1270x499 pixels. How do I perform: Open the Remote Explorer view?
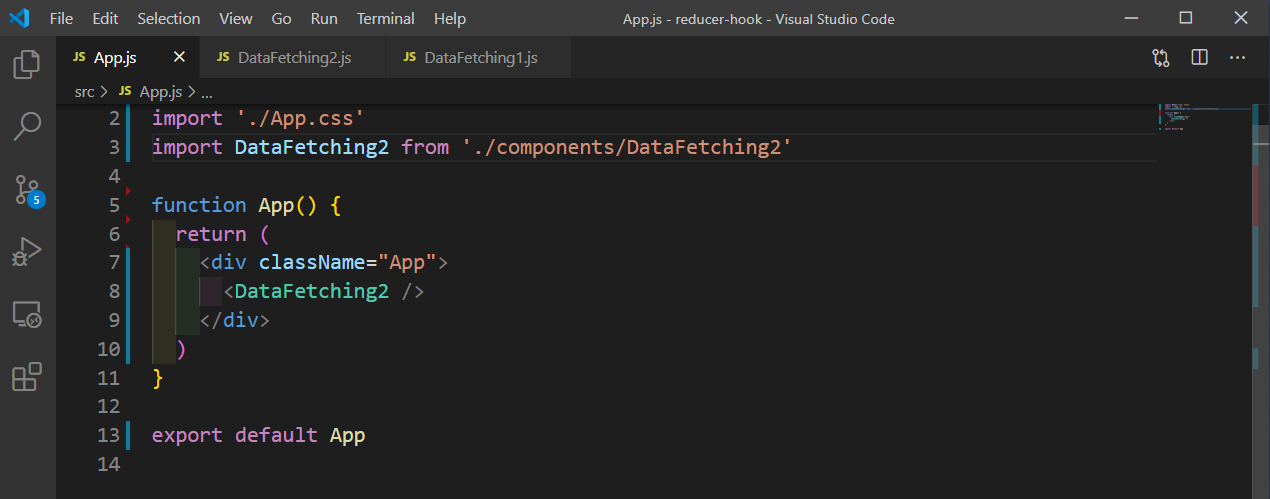point(27,314)
